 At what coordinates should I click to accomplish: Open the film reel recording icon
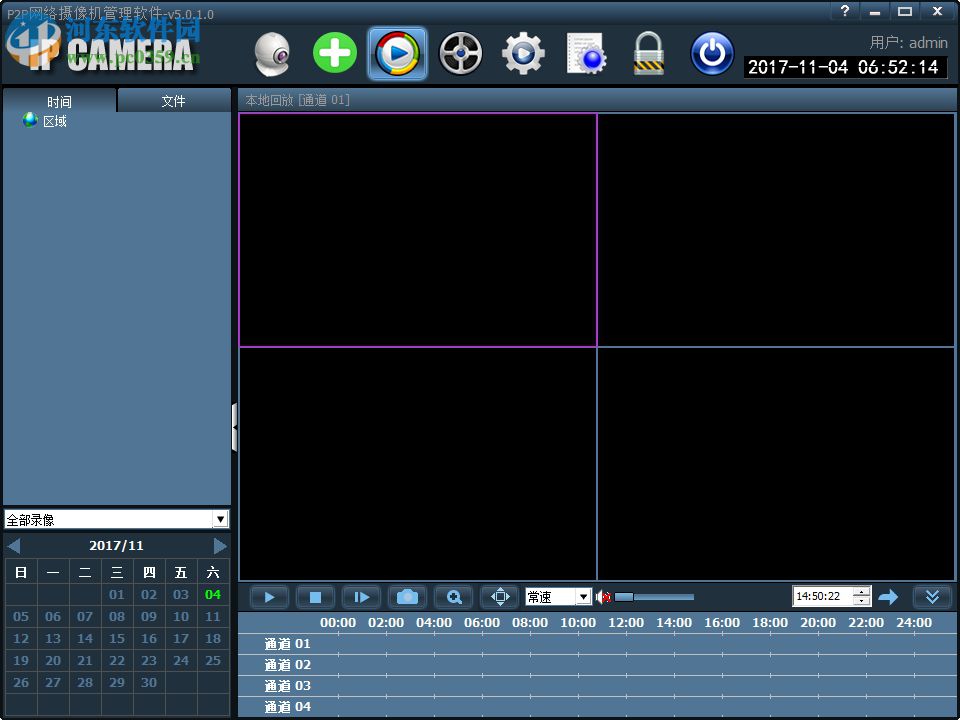click(460, 54)
